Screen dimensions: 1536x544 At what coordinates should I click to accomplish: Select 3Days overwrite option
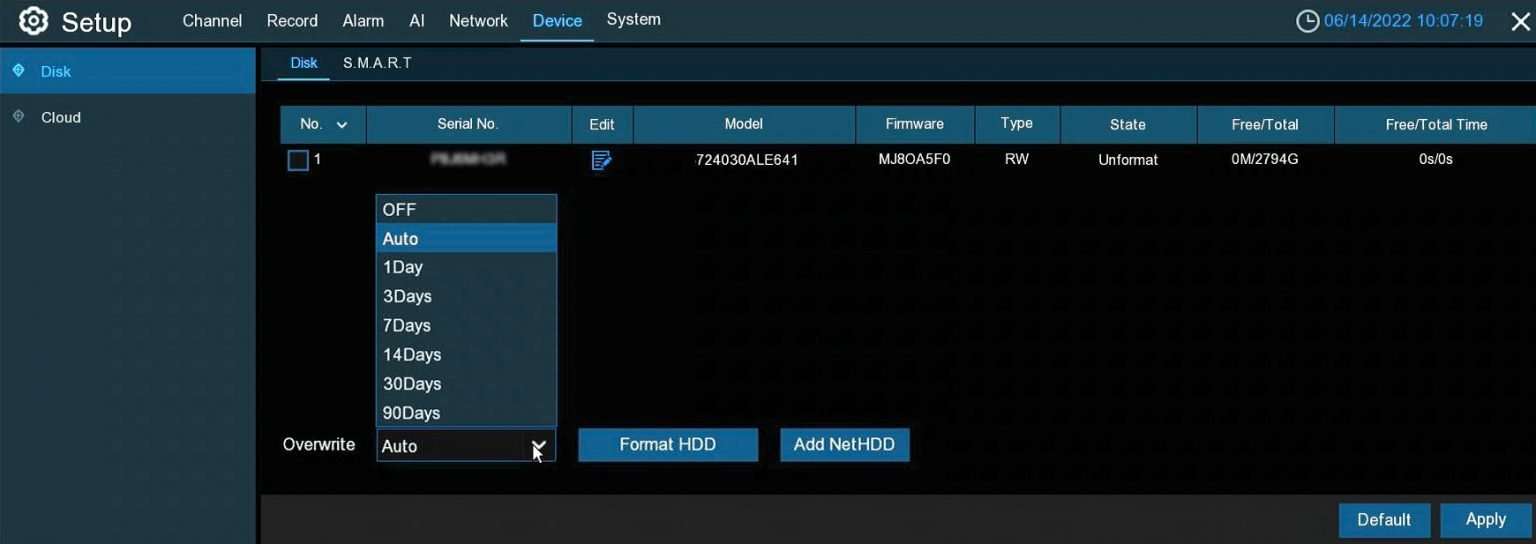(x=466, y=296)
